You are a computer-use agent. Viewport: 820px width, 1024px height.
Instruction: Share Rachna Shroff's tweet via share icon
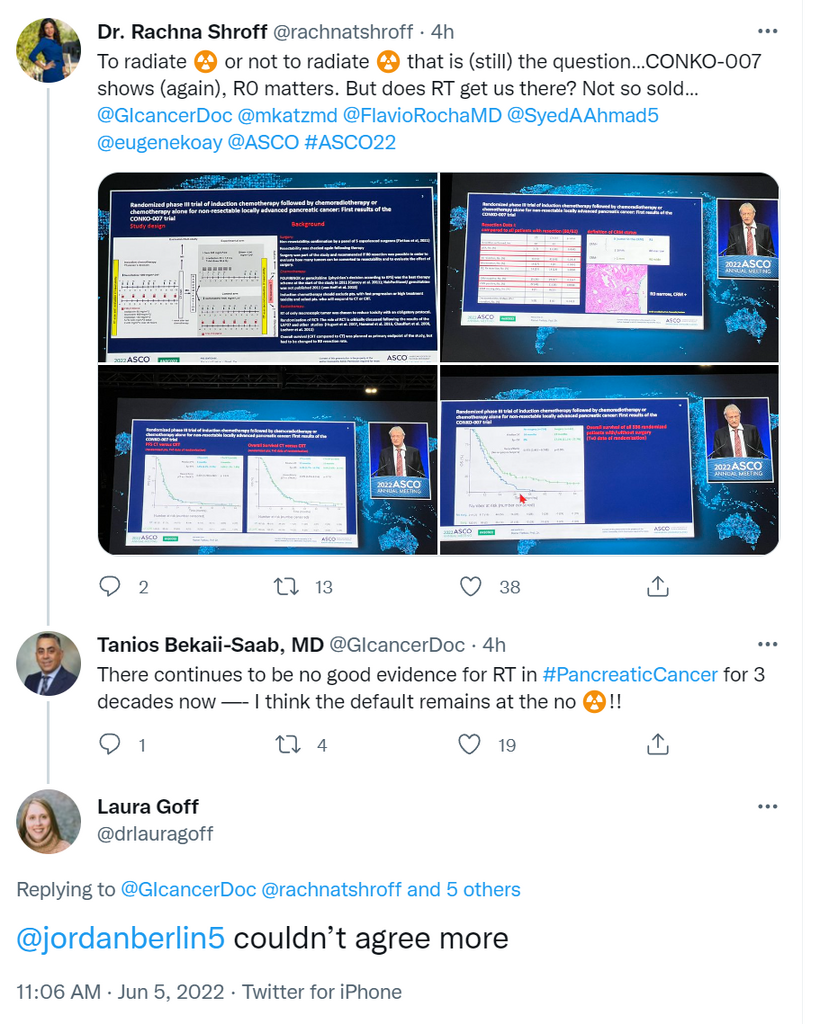click(657, 586)
